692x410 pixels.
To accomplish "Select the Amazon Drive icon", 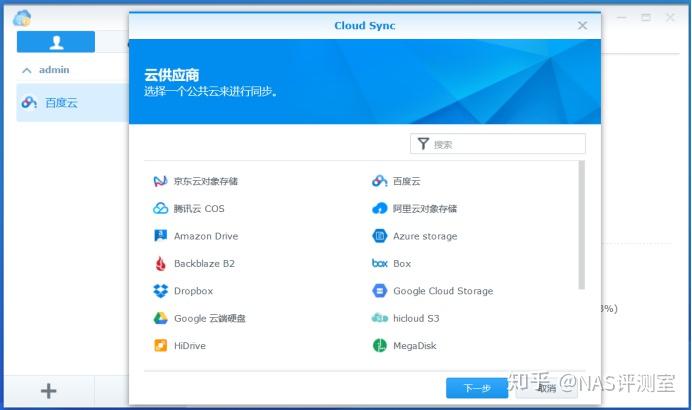I will click(160, 236).
